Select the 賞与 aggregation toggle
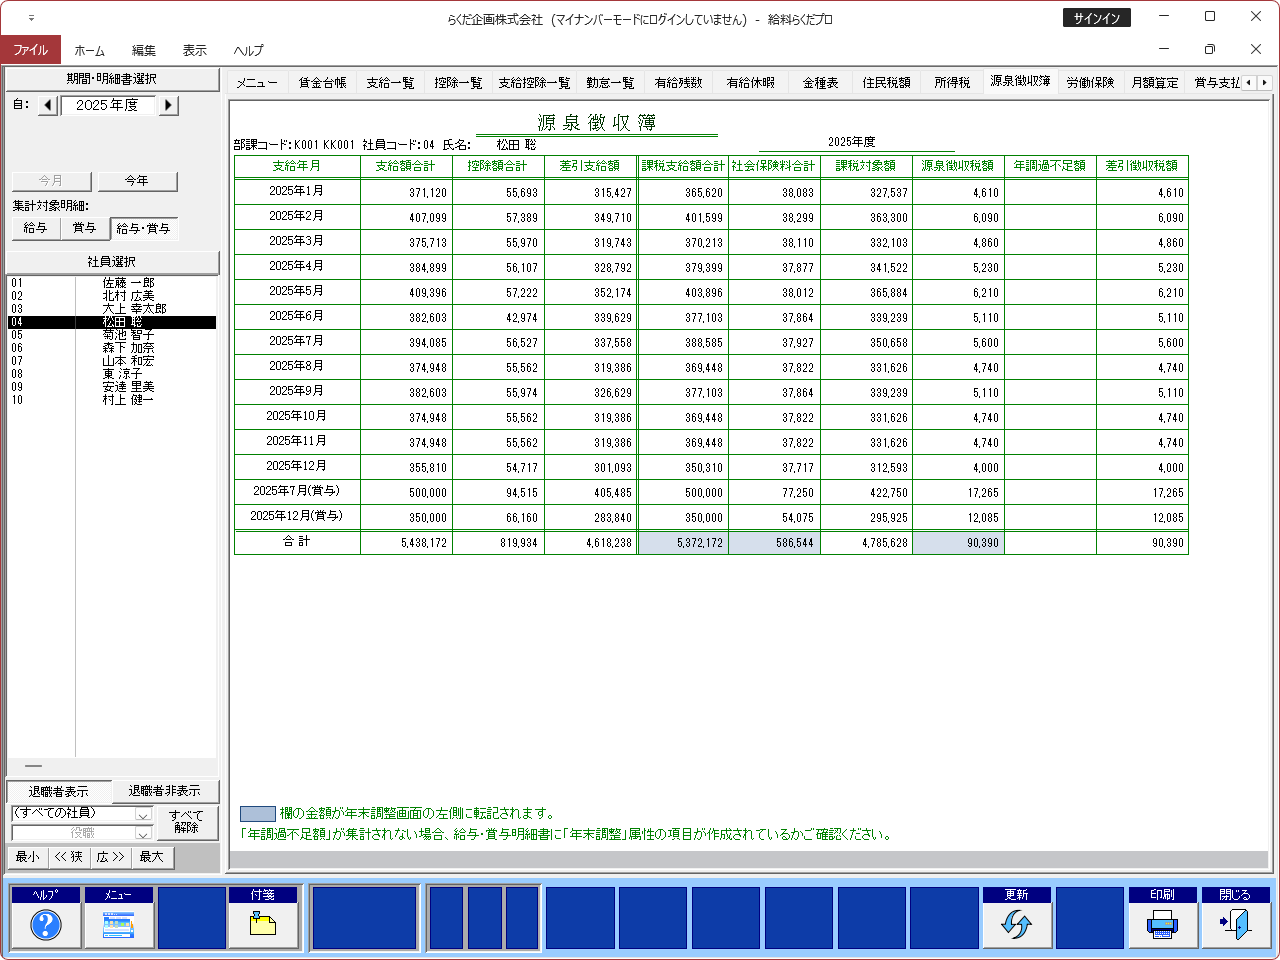The image size is (1280, 960). (84, 228)
